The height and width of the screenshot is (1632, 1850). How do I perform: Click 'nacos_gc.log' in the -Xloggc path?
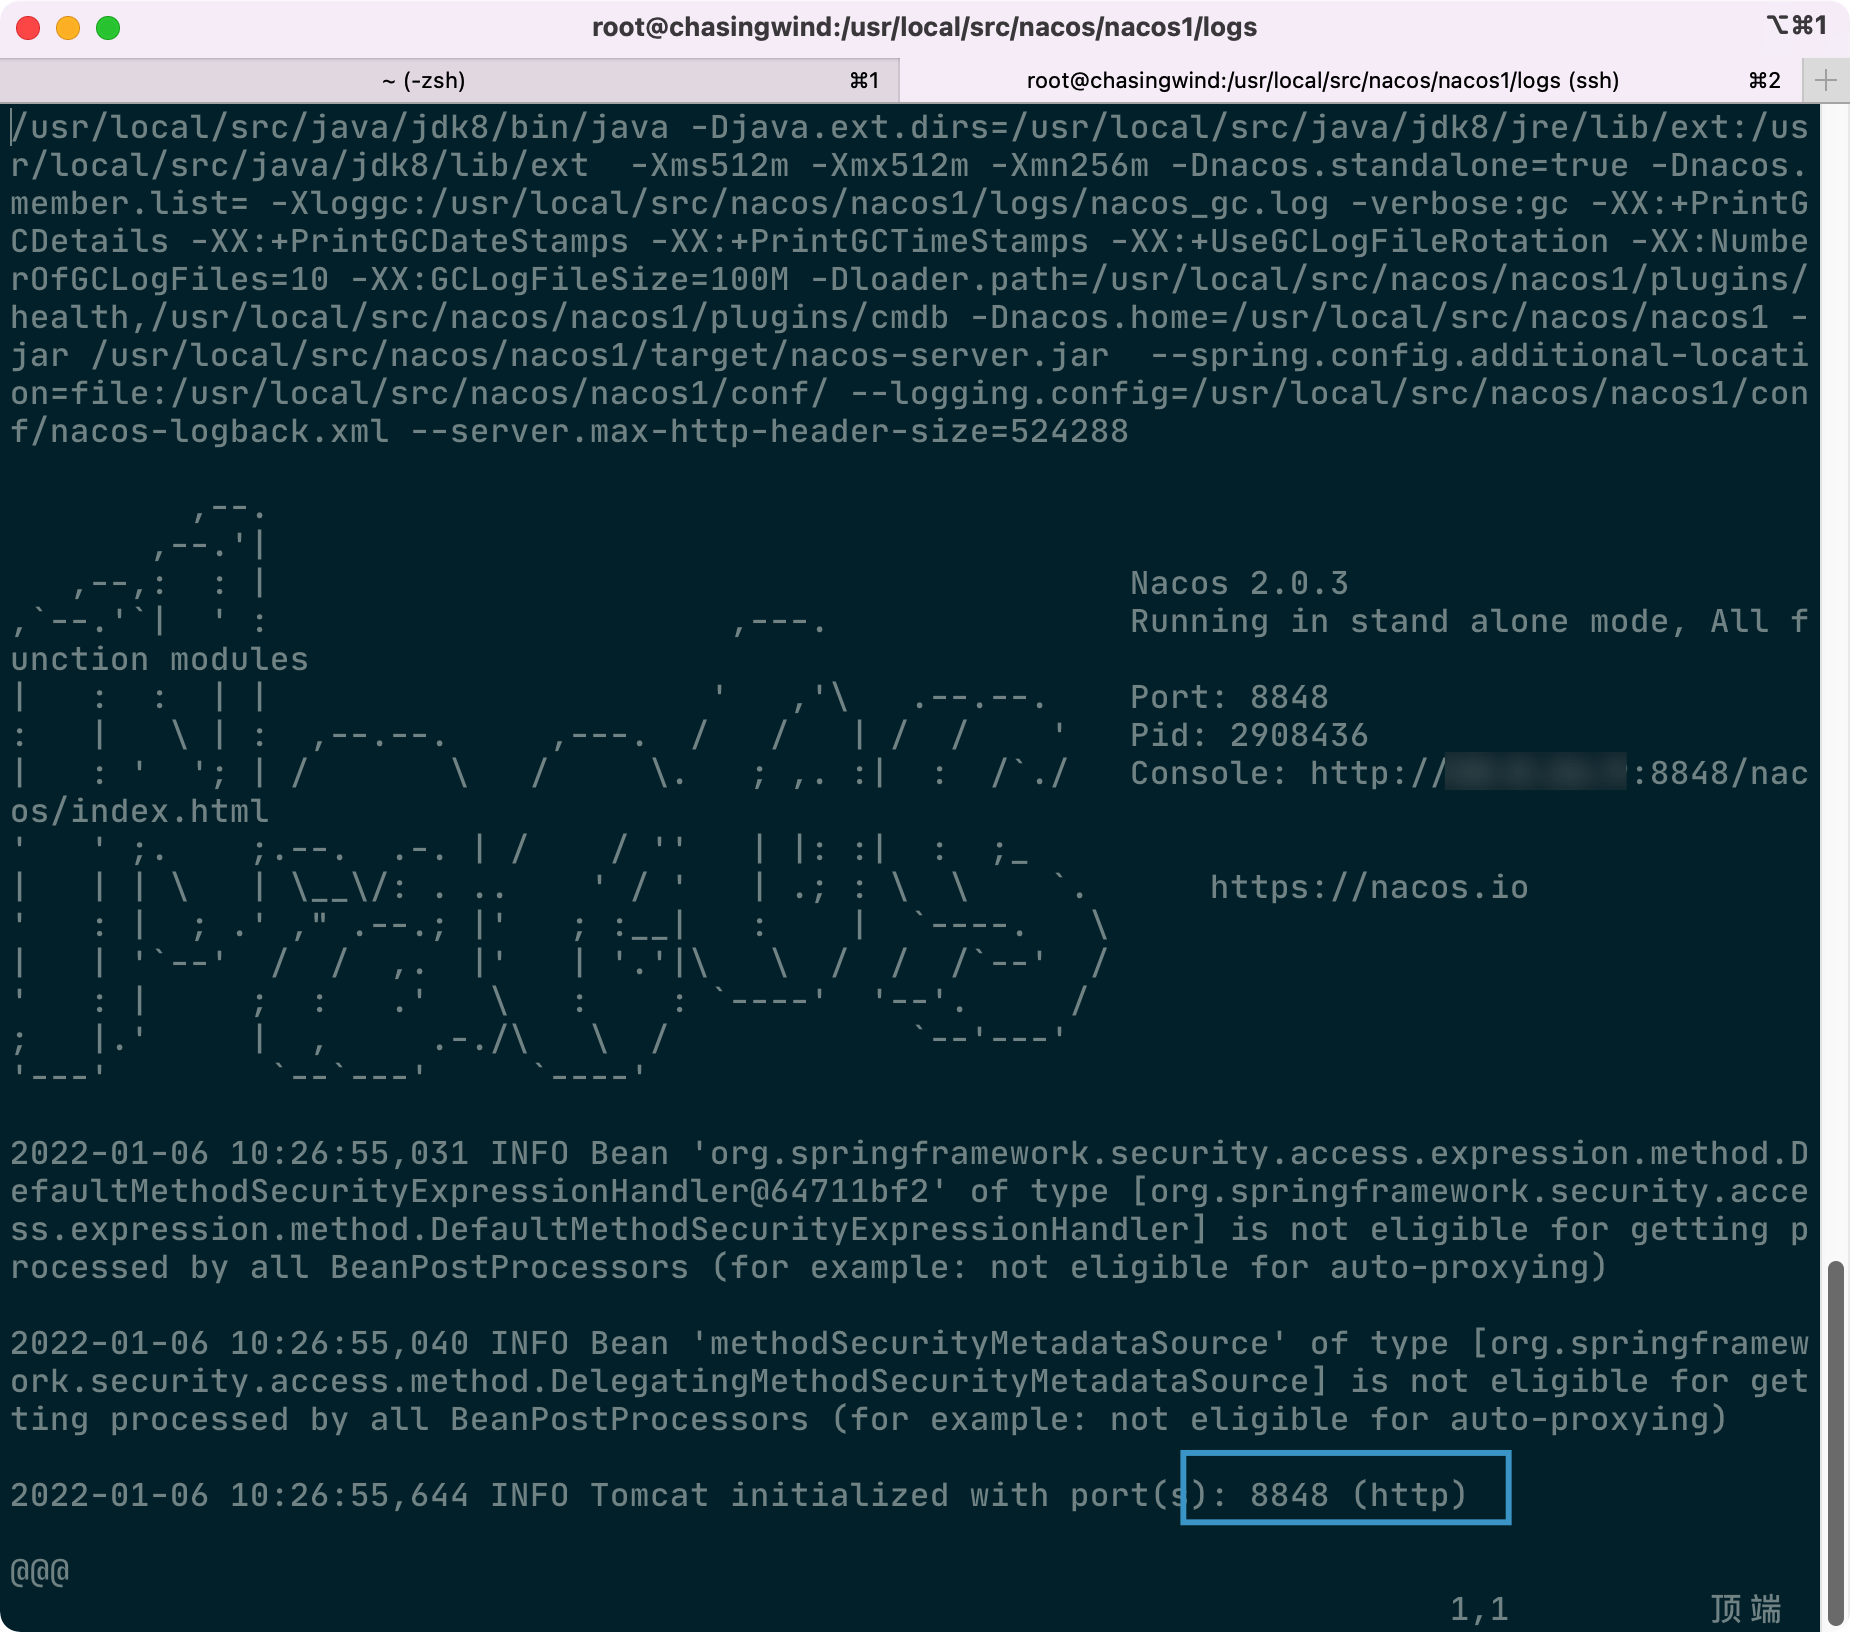1209,203
